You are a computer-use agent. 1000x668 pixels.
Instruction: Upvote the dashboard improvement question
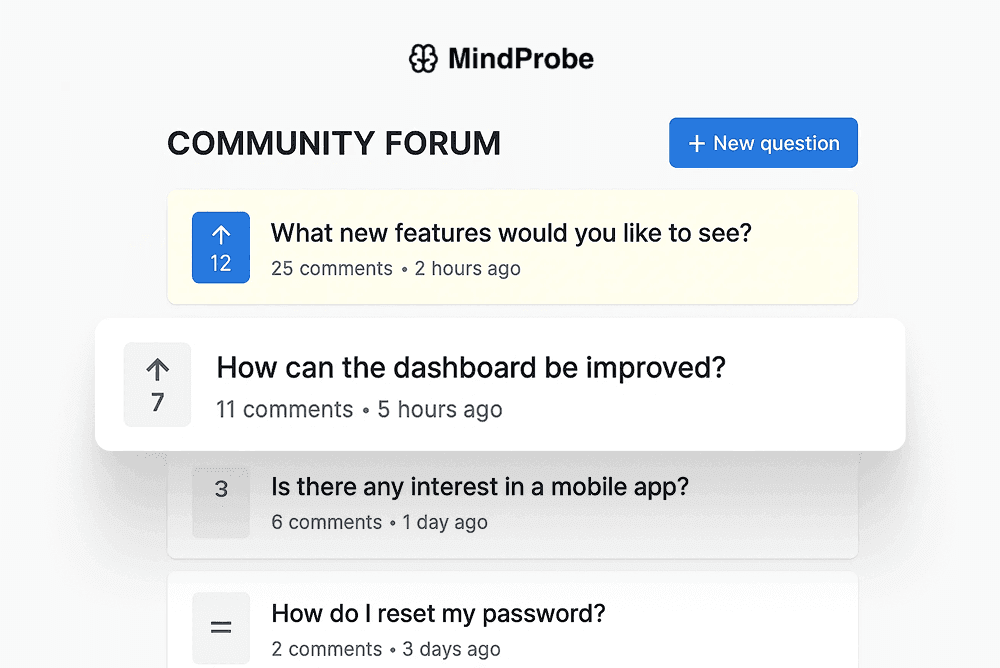pos(157,385)
